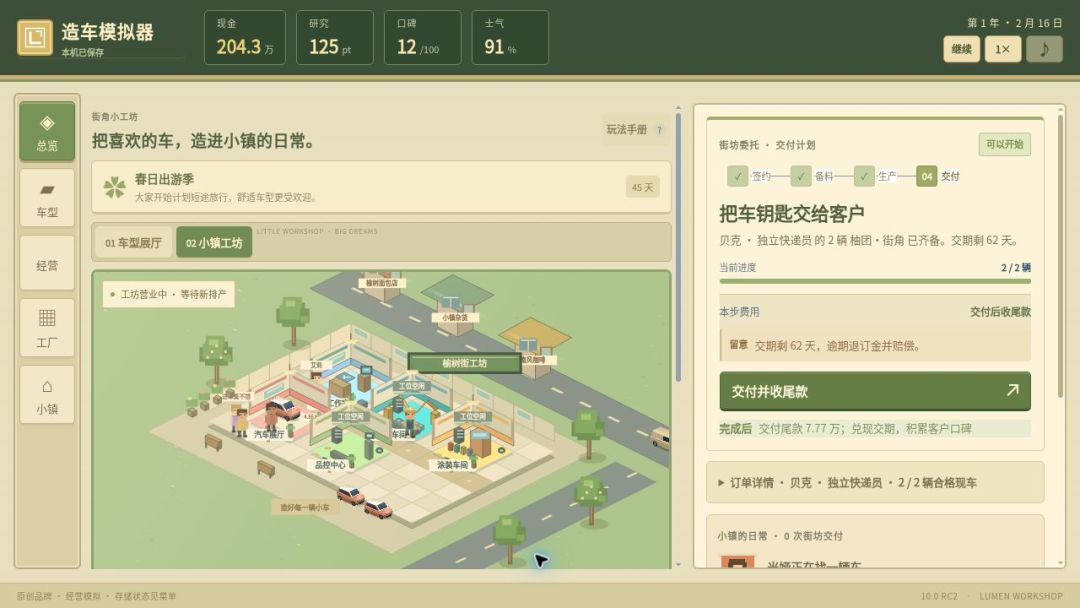
Task: Click the LUMEN WORKSHOP footer text
Action: pyautogui.click(x=1021, y=596)
